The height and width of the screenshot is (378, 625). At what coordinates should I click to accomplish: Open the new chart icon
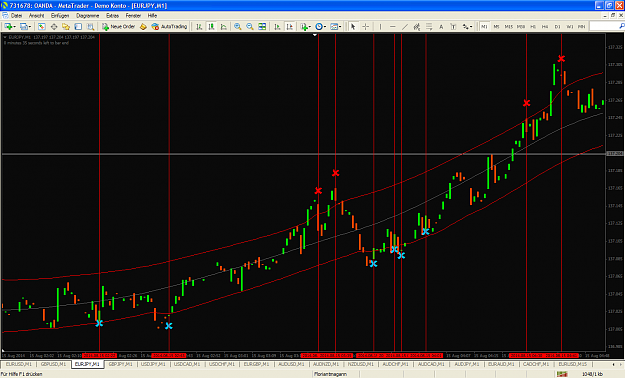click(8, 26)
